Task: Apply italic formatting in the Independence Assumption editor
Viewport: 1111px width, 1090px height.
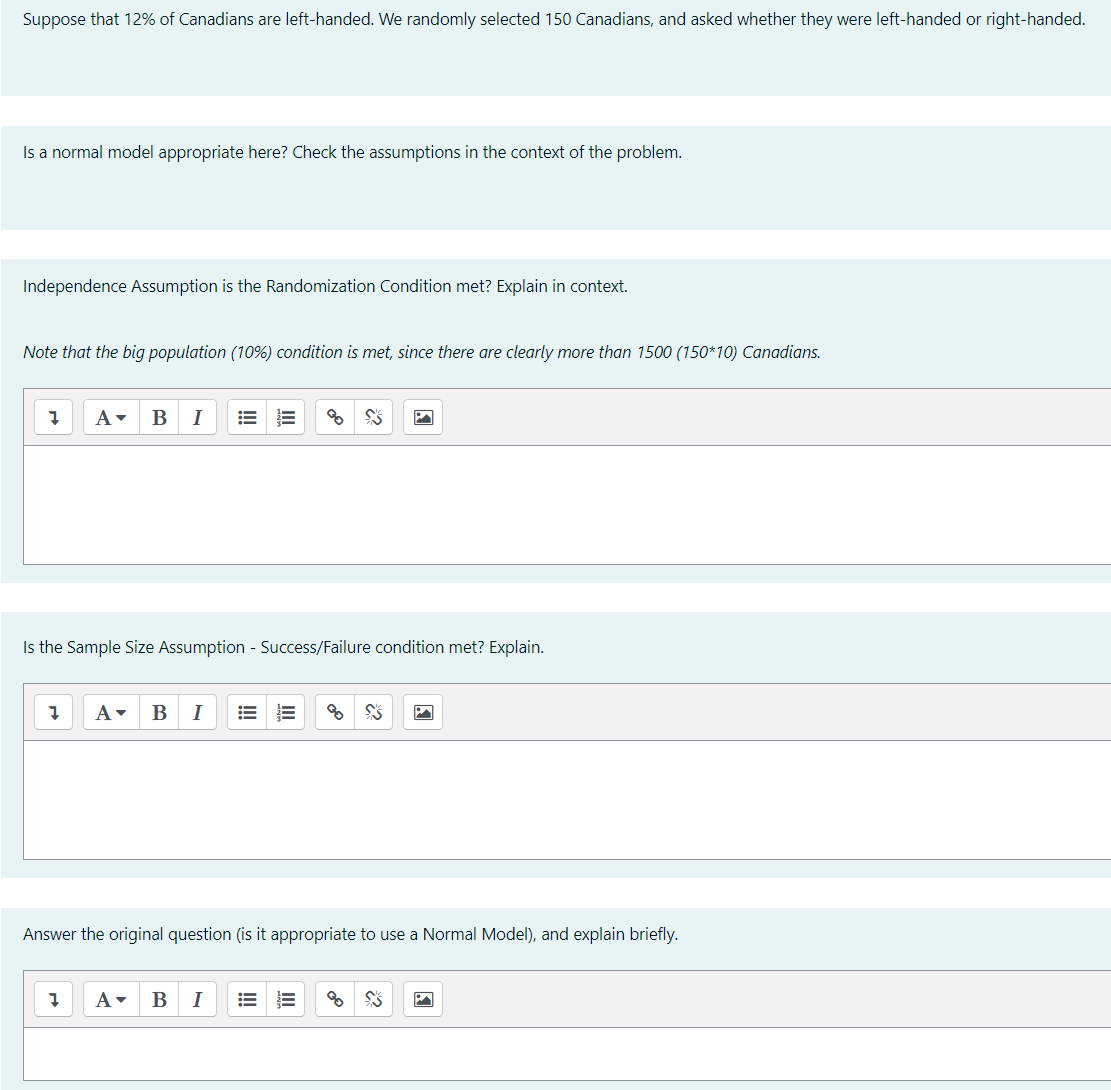Action: click(197, 417)
